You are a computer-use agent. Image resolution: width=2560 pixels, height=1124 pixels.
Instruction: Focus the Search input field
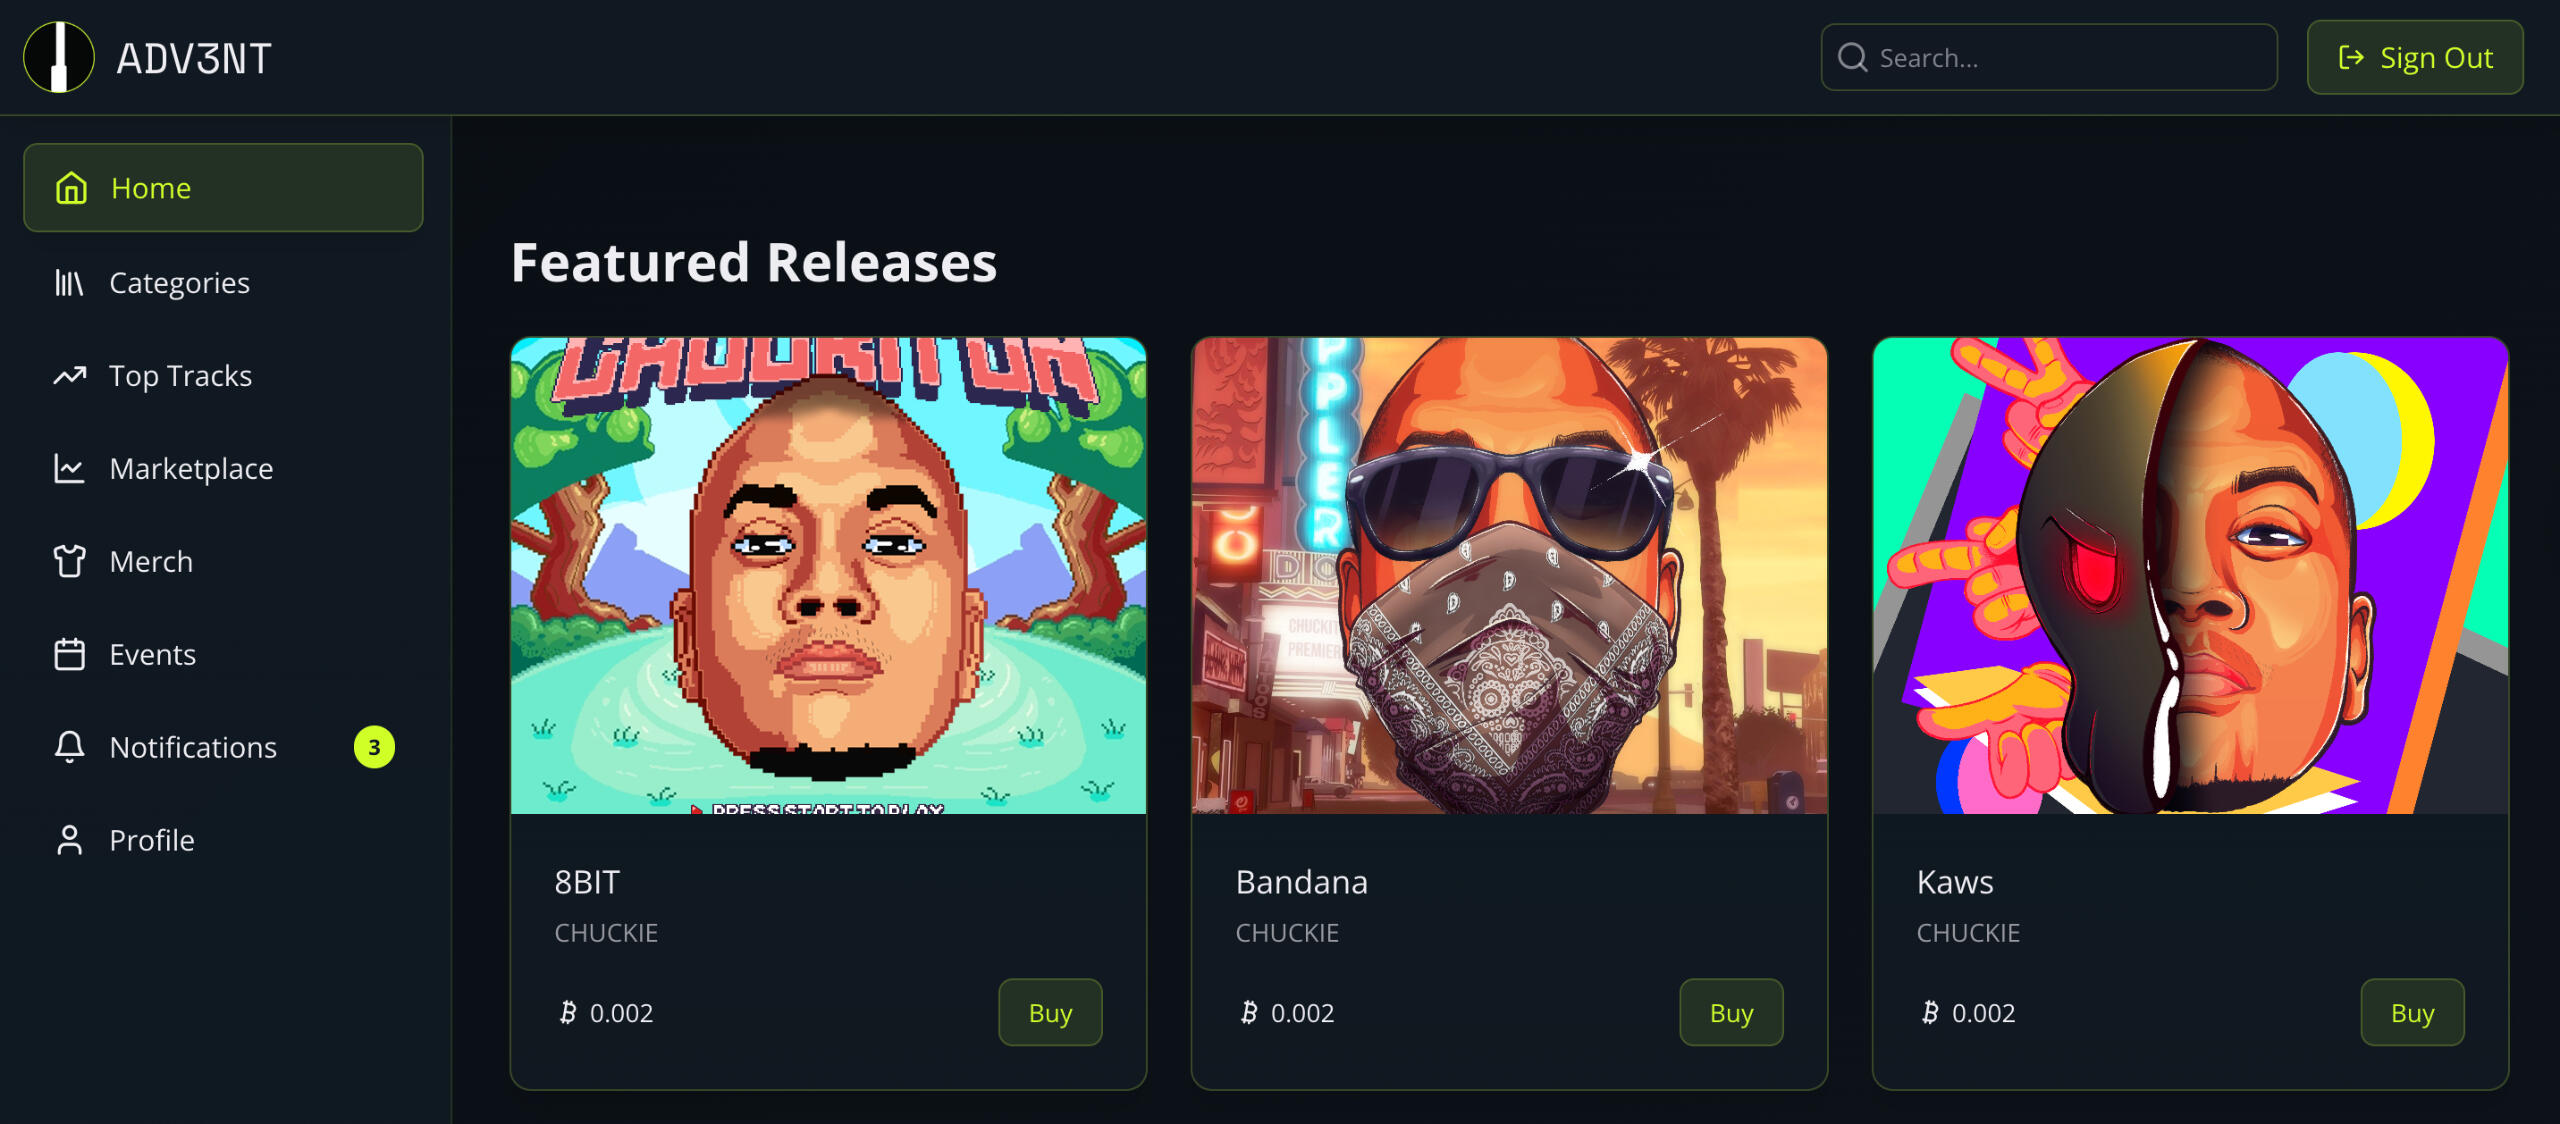coord(2049,58)
